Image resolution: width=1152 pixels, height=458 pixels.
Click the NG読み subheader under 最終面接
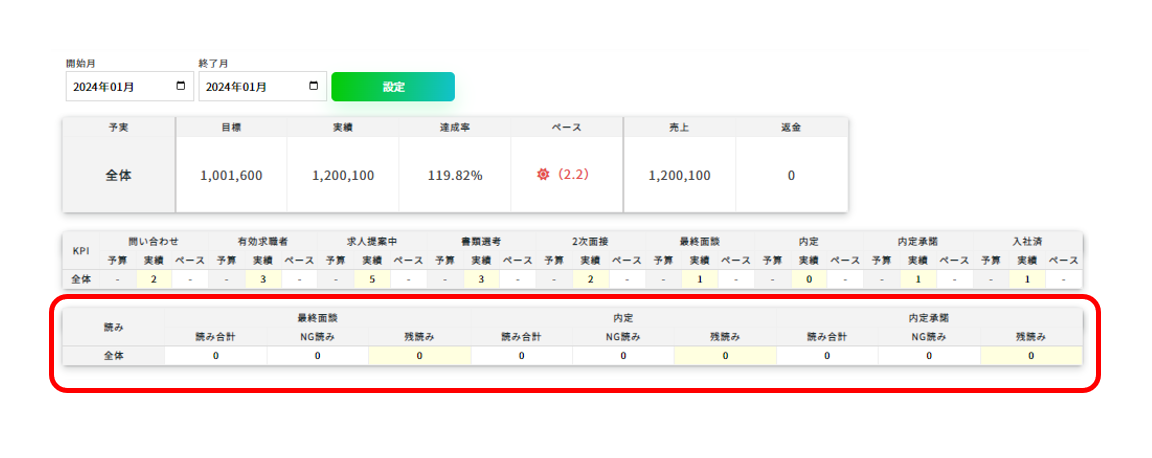coord(317,337)
